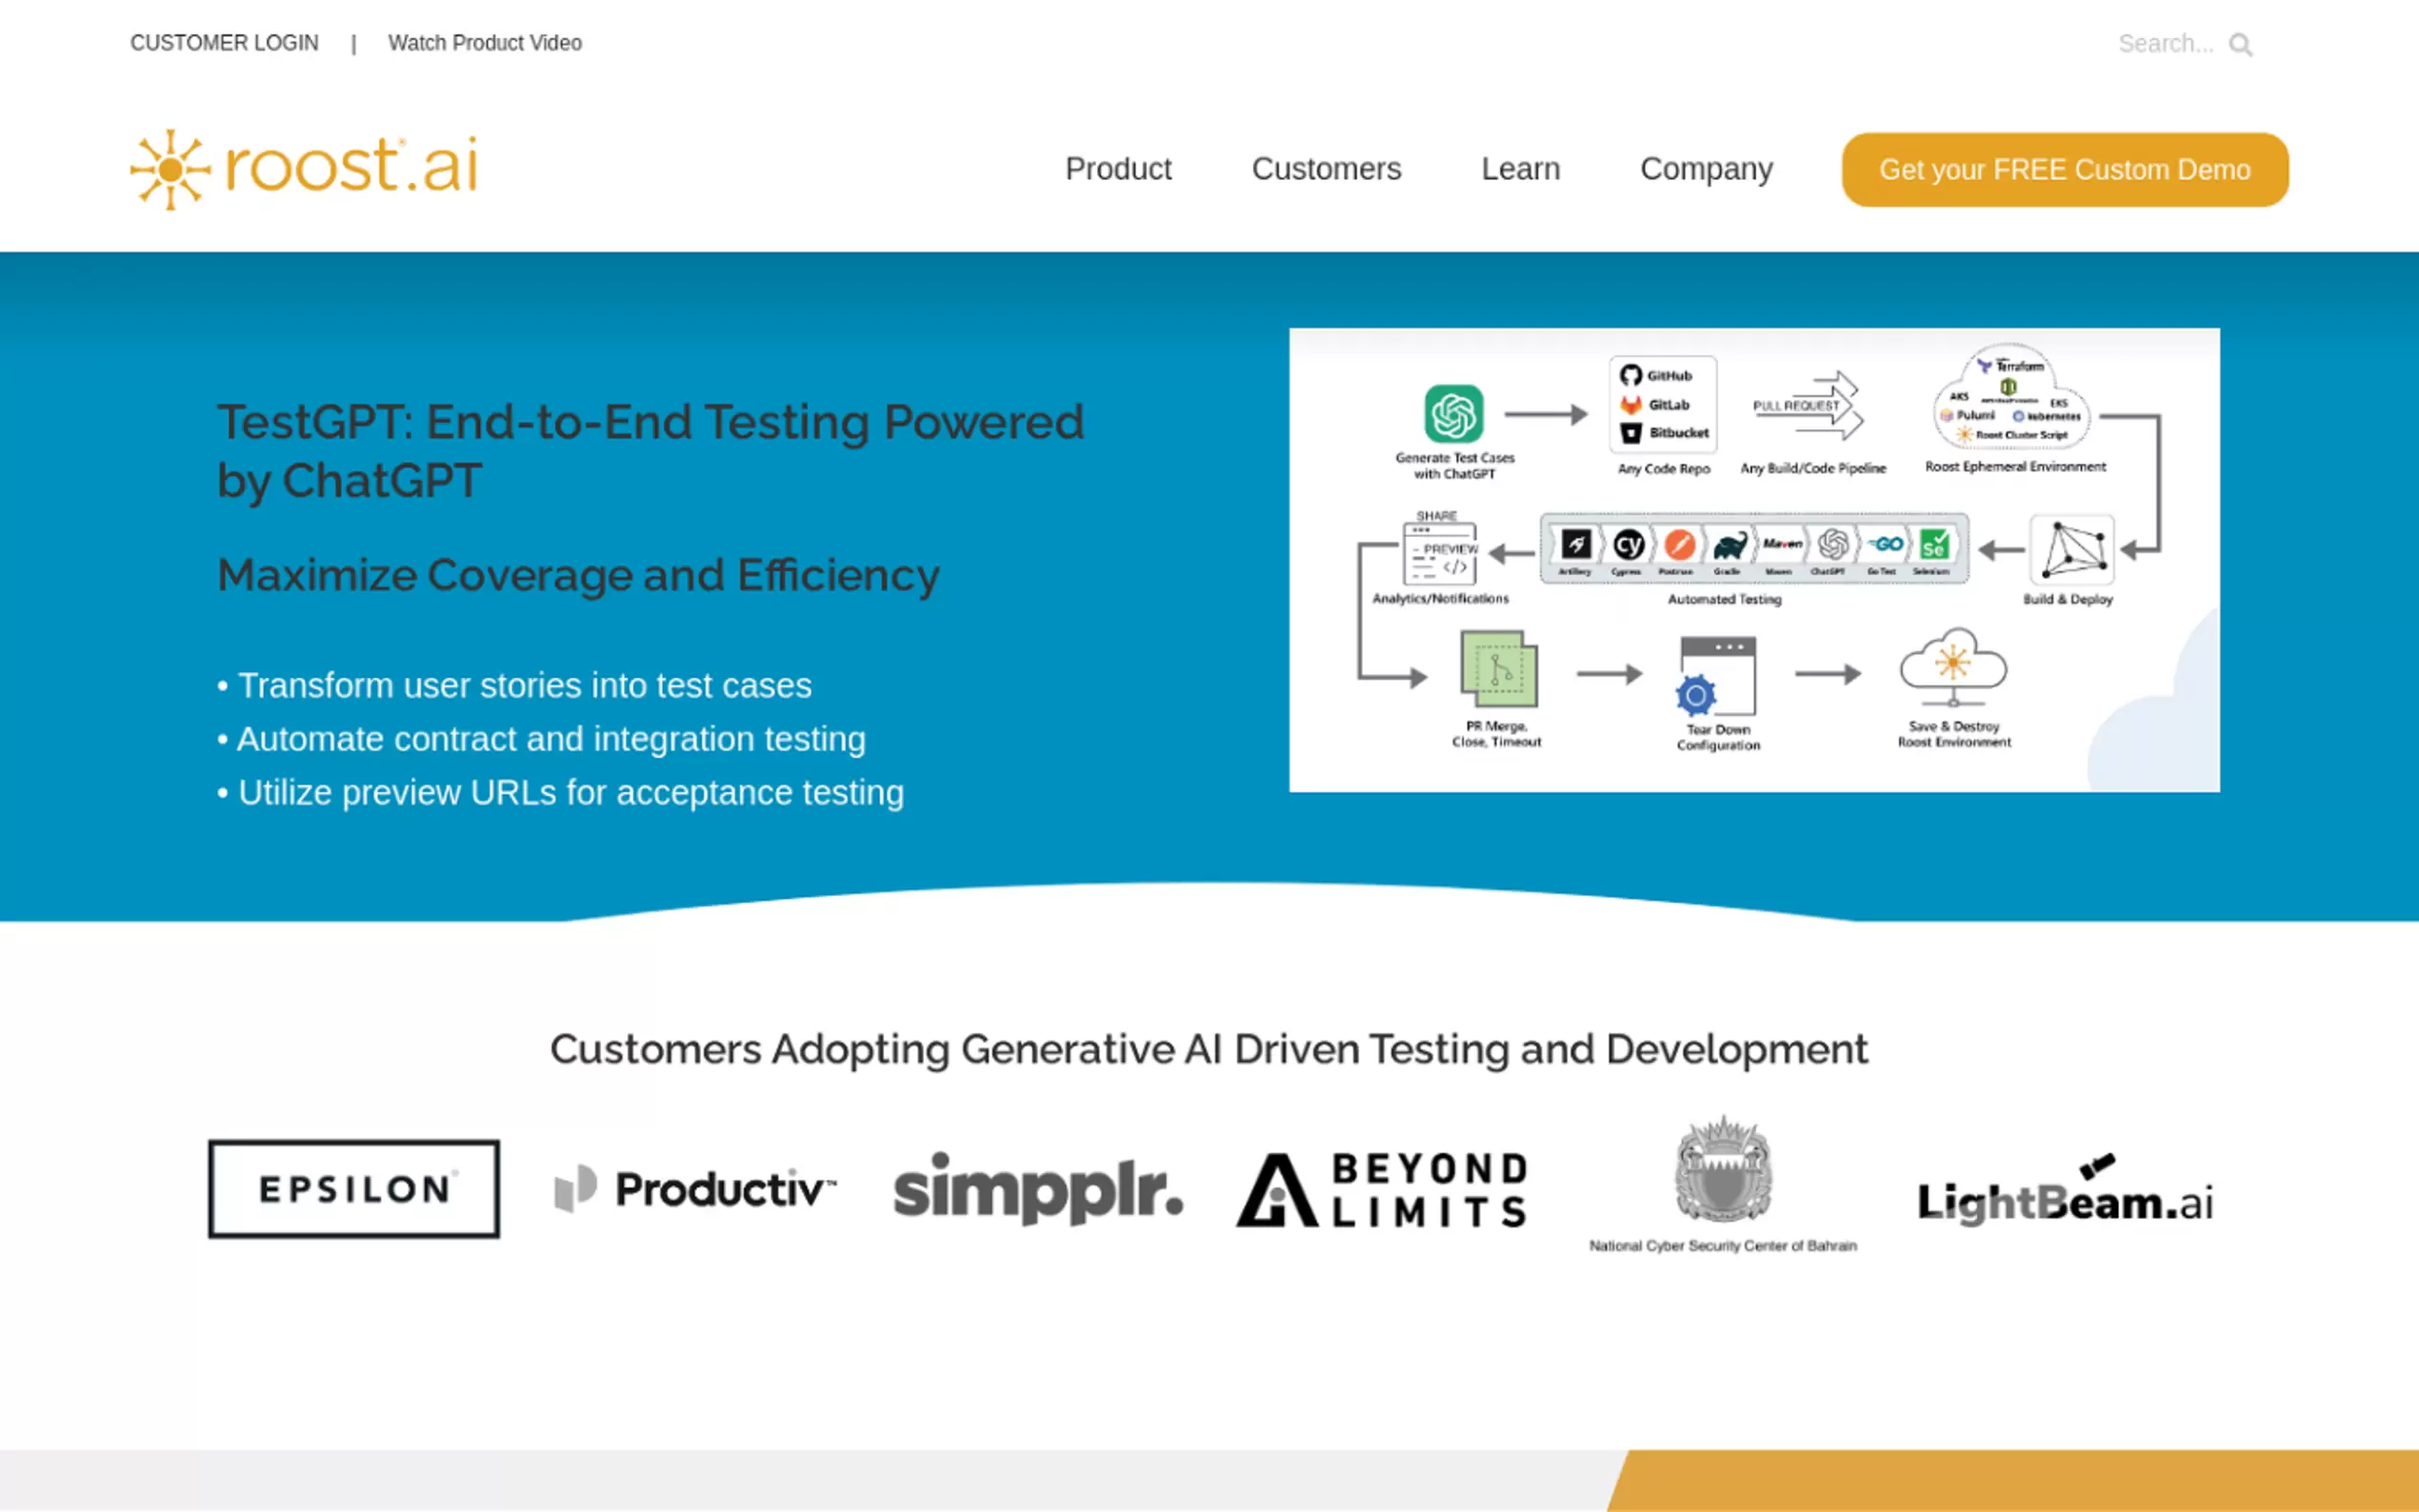Viewport: 2419px width, 1512px height.
Task: Click Get your FREE Custom Demo button
Action: pyautogui.click(x=2065, y=170)
